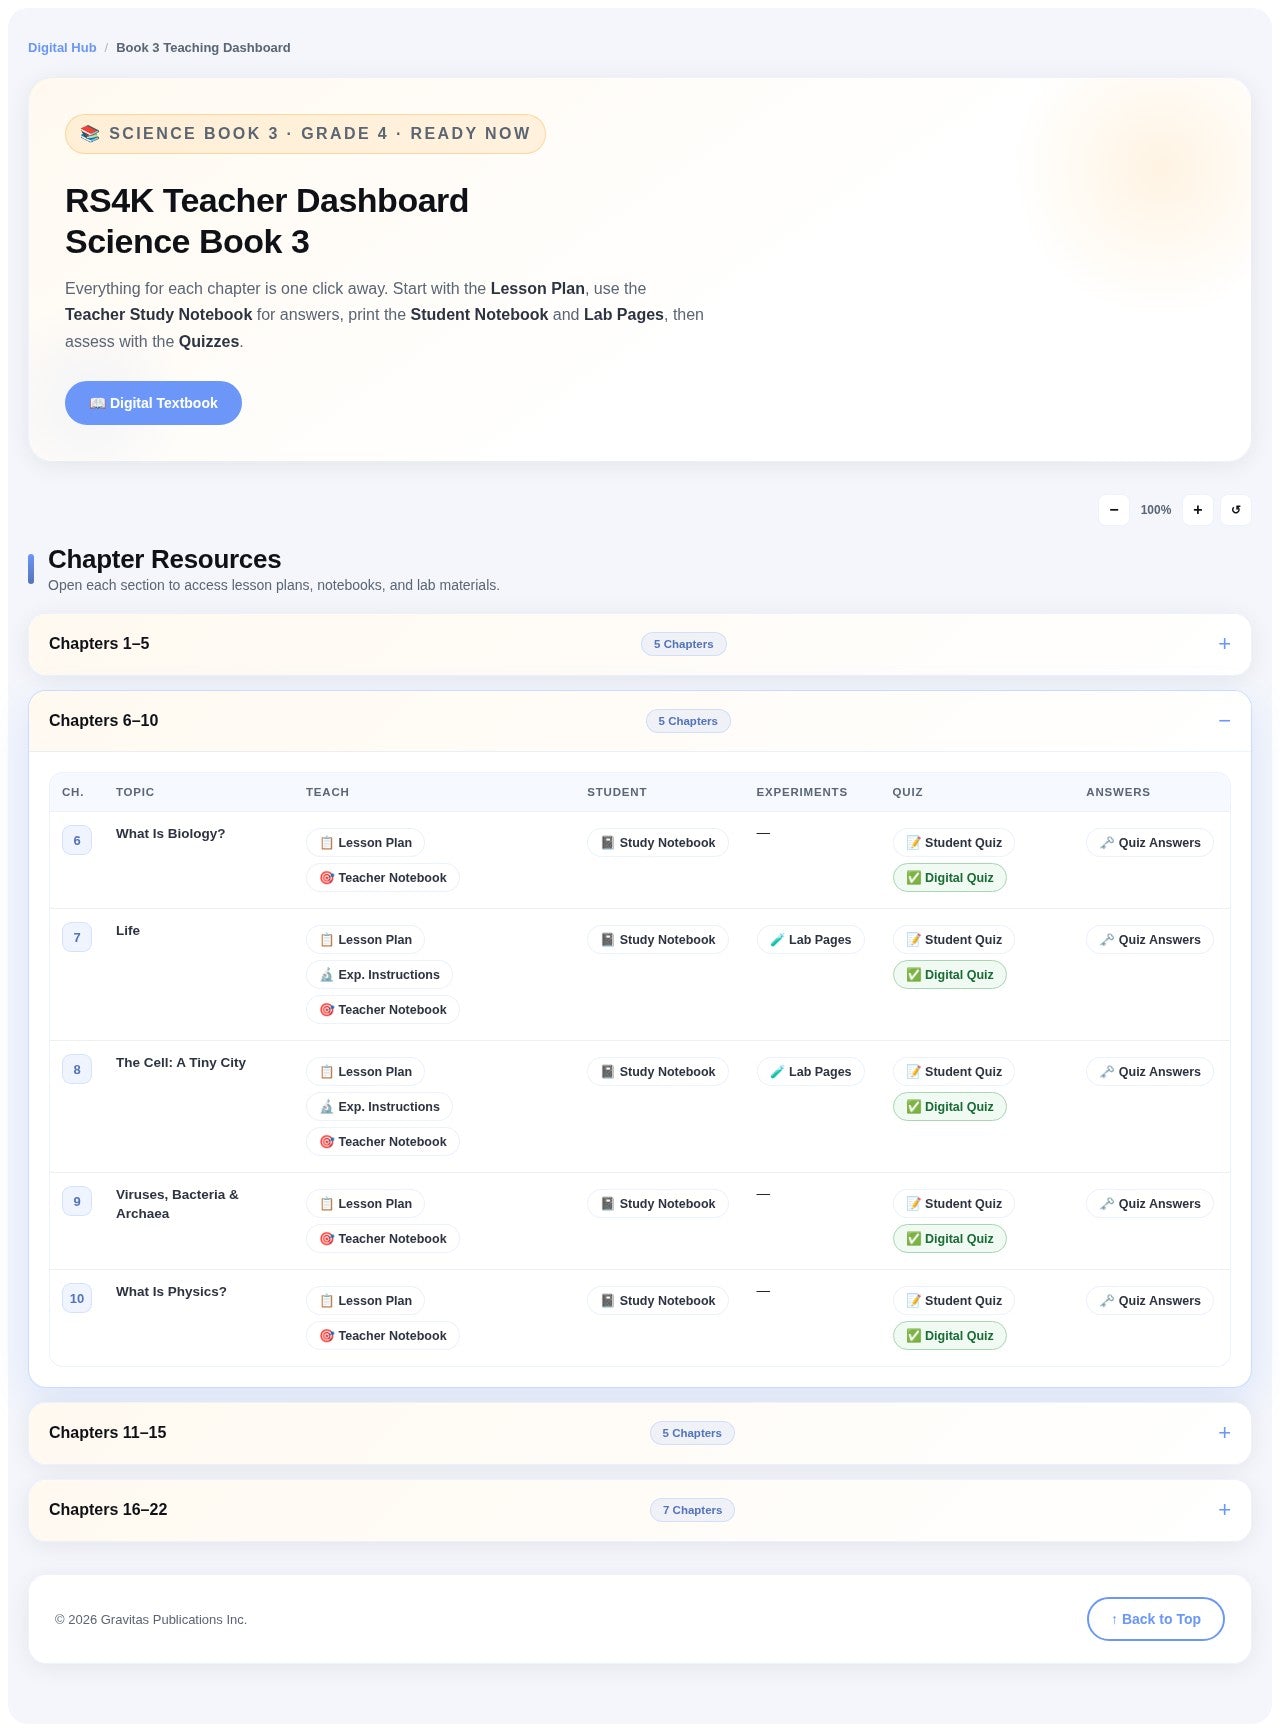1280x1732 pixels.
Task: Expand the Chapters 11–15 section
Action: [640, 1433]
